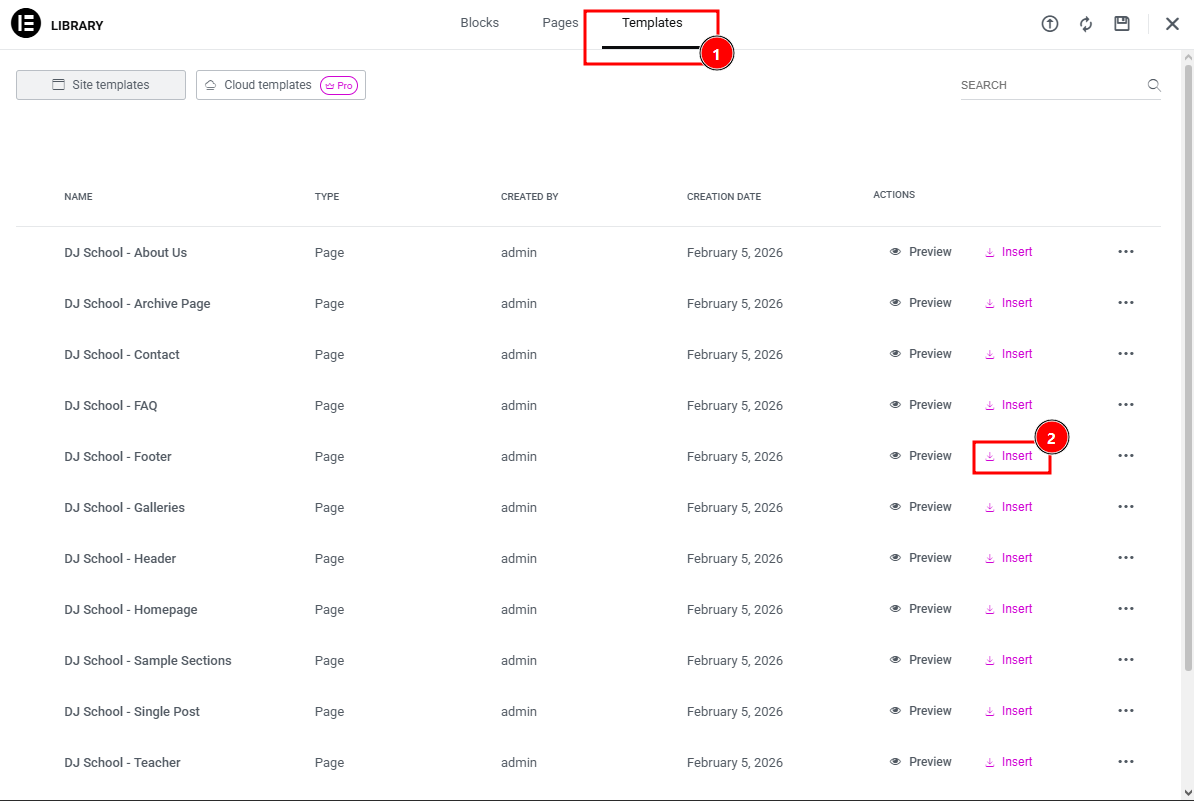Image resolution: width=1194 pixels, height=801 pixels.
Task: Sort by the TYPE column header
Action: coord(327,196)
